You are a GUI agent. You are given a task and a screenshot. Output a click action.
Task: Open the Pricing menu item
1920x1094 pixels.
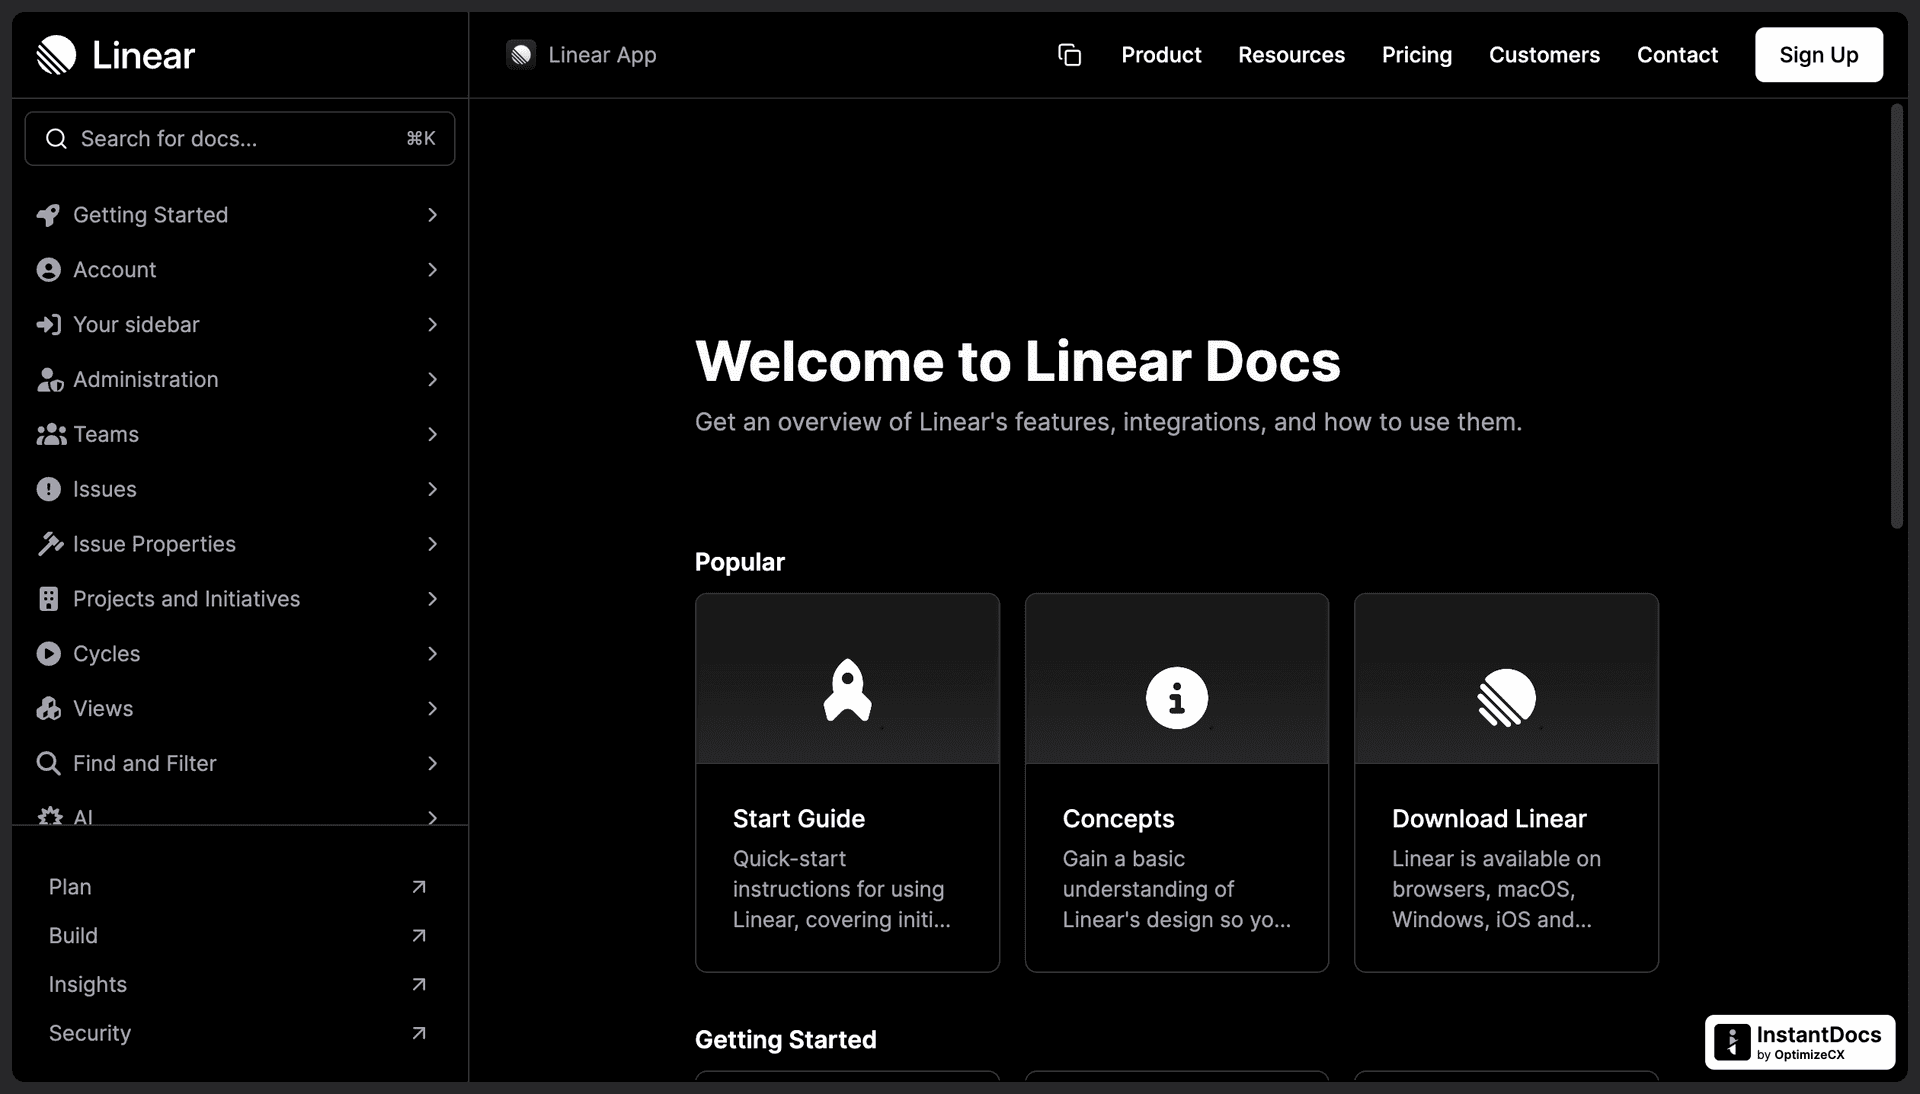click(1416, 55)
